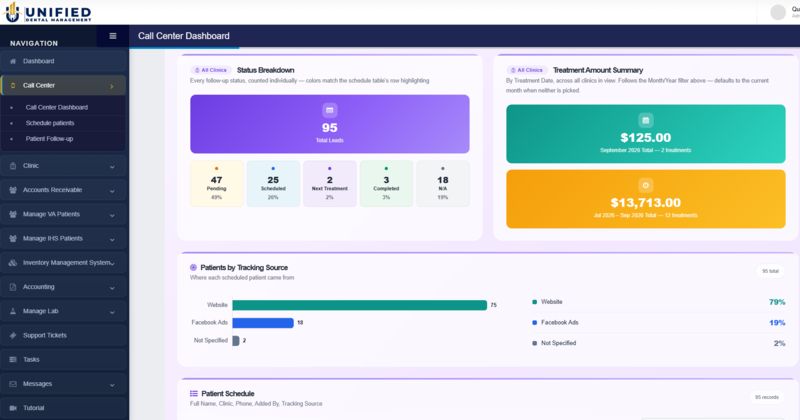
Task: Collapse the Call Center menu chevron
Action: (x=112, y=86)
